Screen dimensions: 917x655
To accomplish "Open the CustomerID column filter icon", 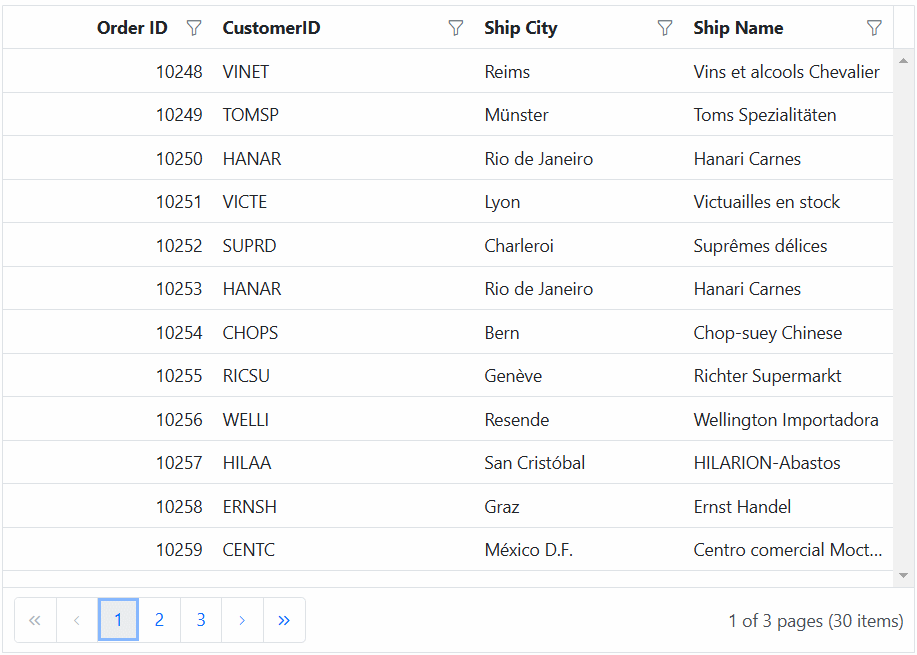I will (456, 28).
